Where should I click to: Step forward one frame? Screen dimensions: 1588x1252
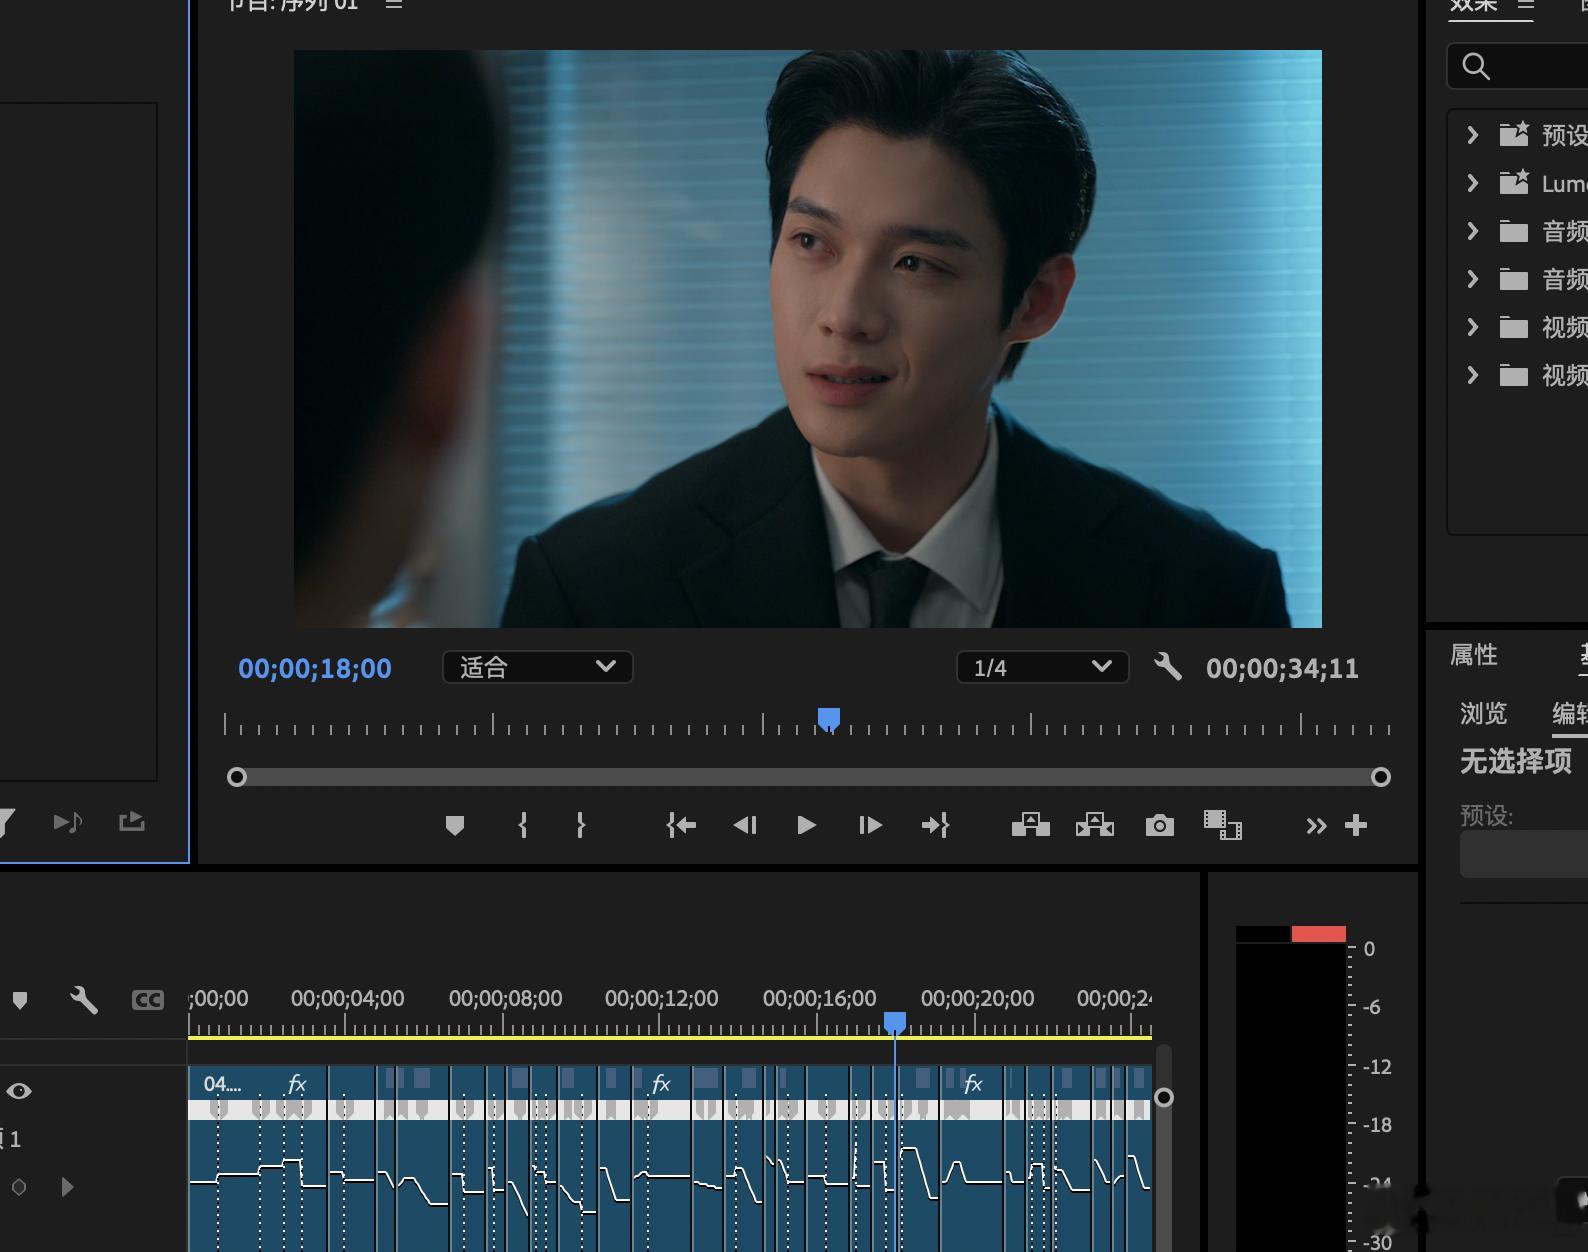(x=870, y=825)
